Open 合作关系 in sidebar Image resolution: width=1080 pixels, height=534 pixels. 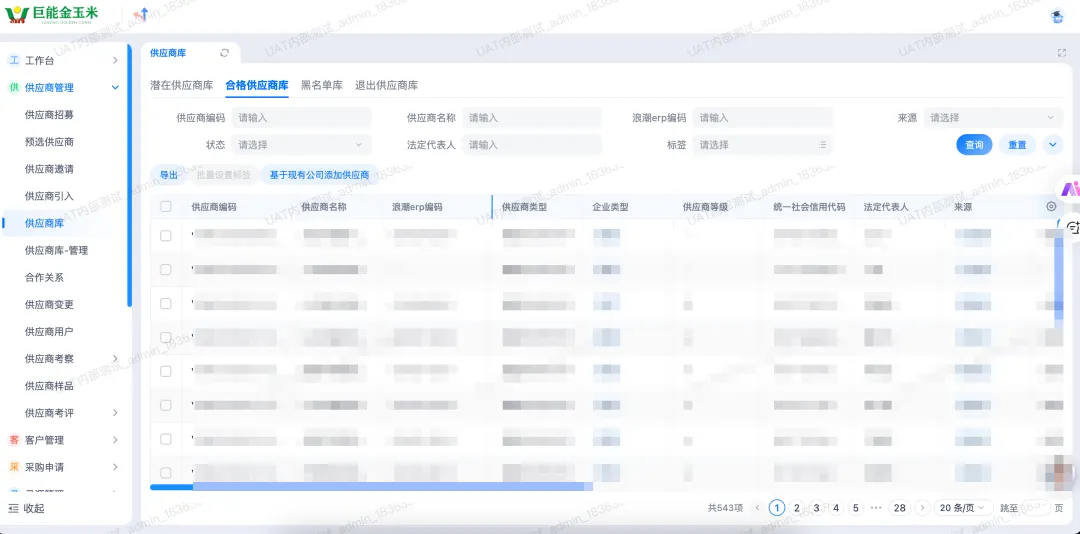(x=44, y=277)
